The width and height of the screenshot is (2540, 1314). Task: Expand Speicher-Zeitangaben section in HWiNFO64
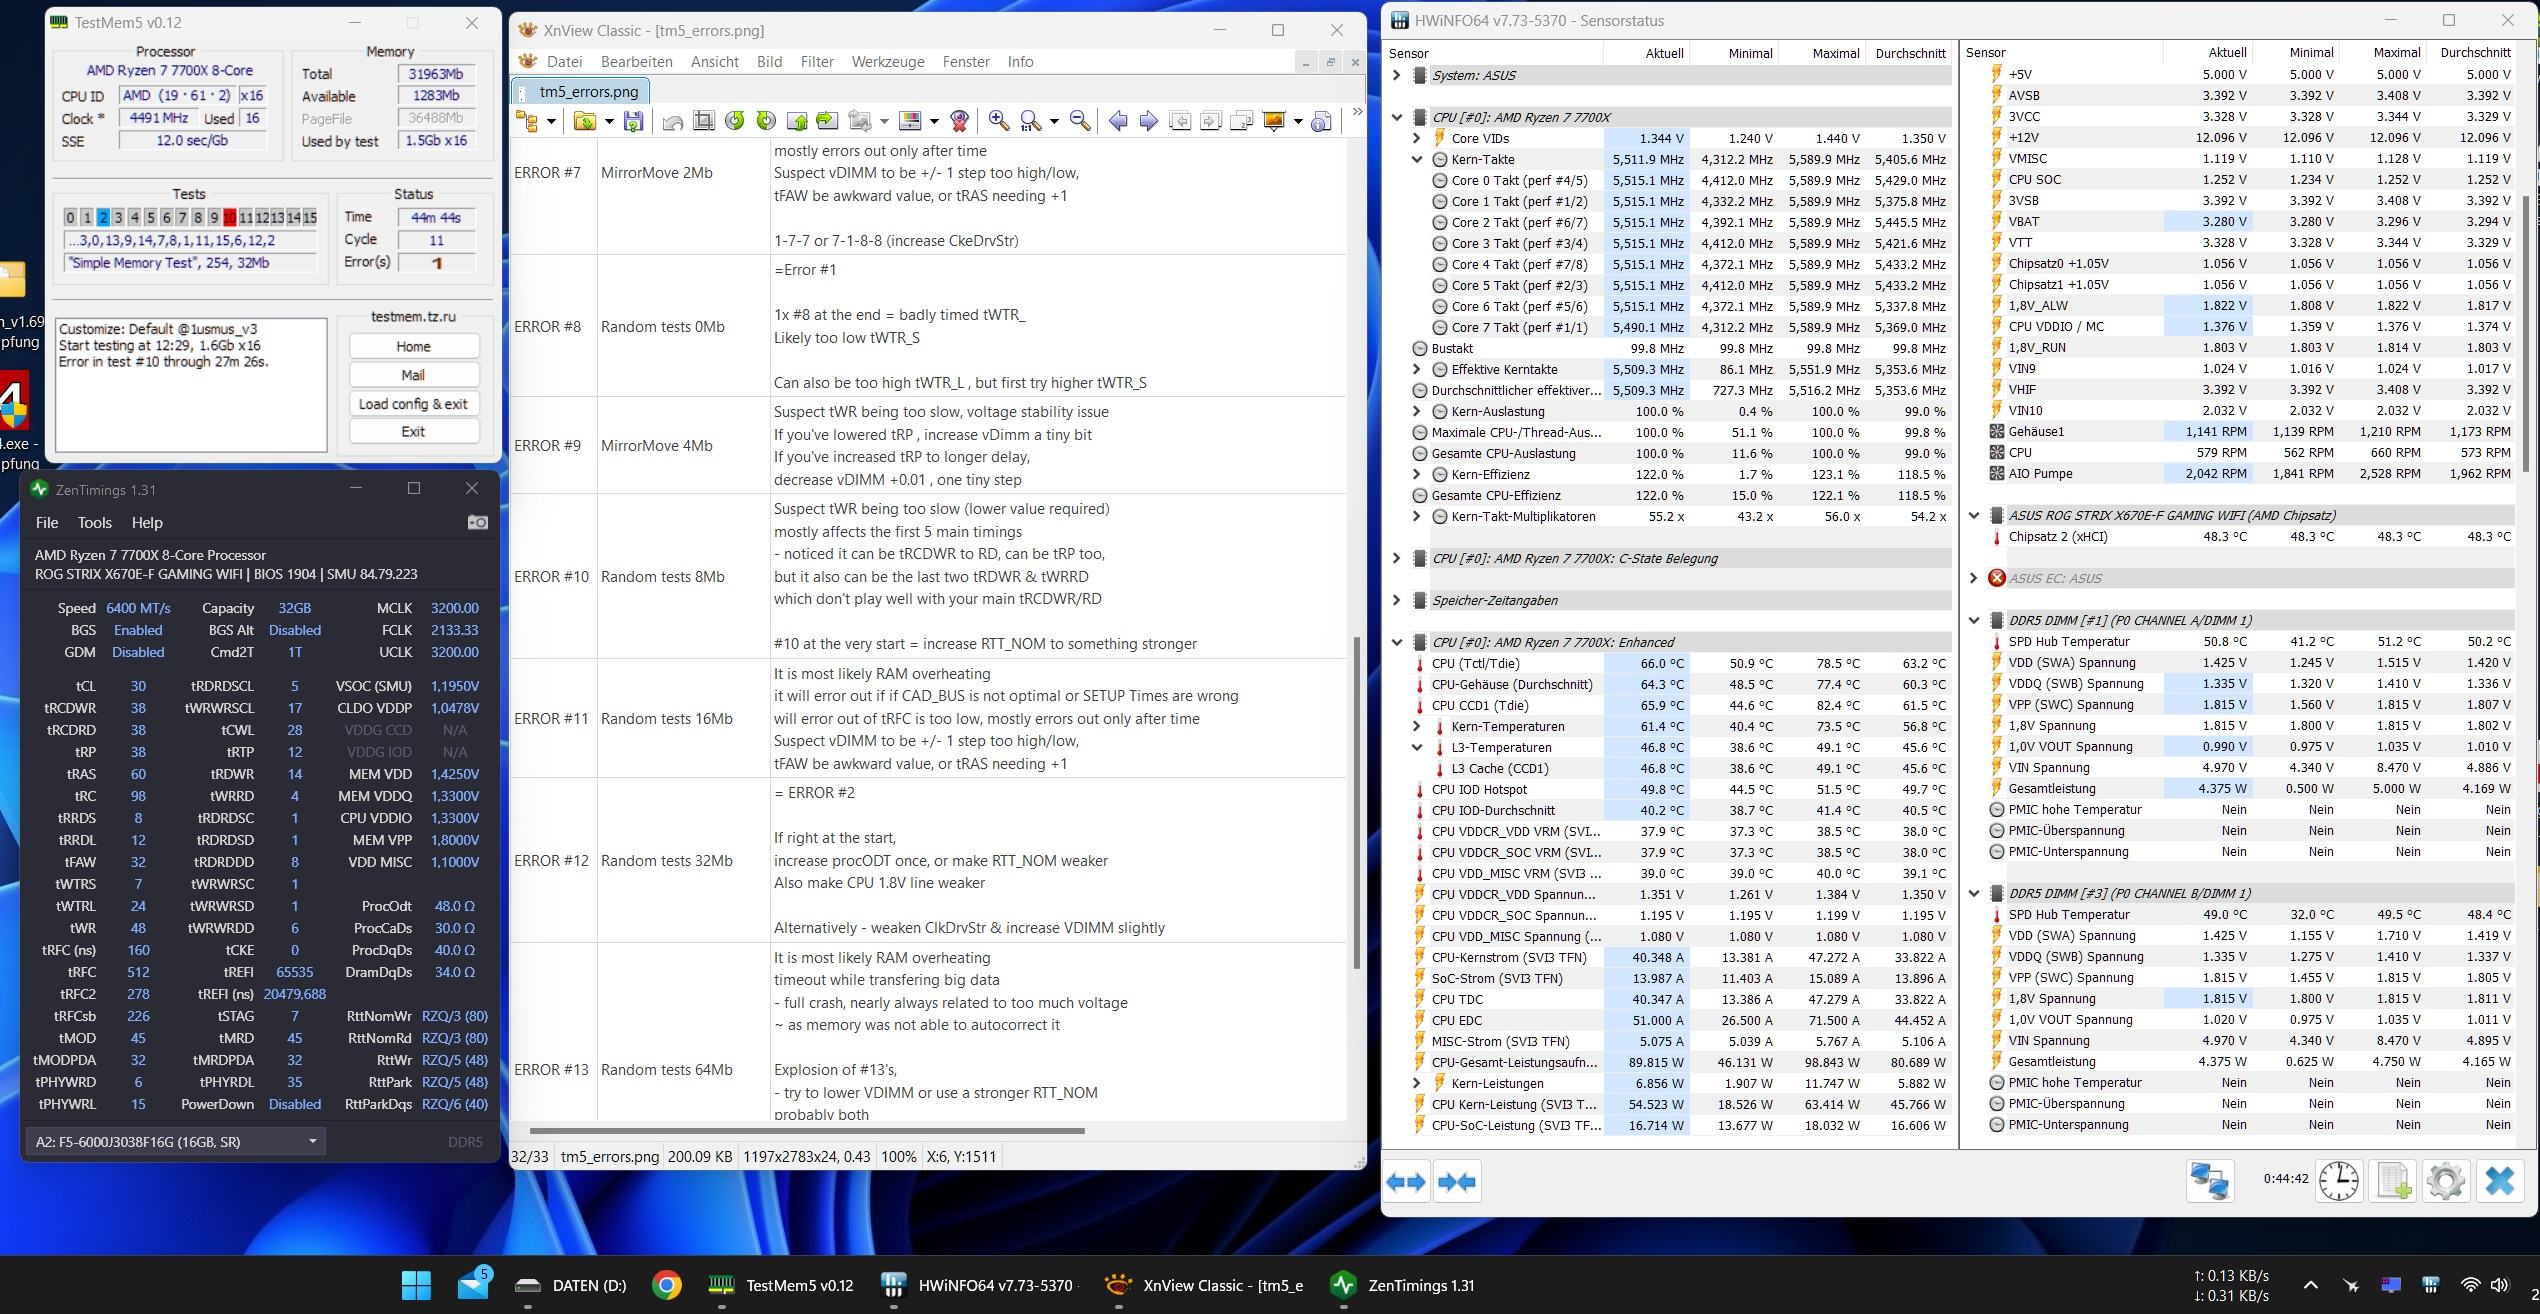point(1399,598)
